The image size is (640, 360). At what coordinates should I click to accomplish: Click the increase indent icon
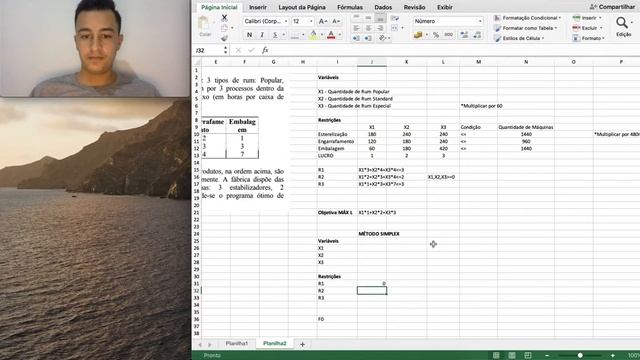[x=368, y=38]
